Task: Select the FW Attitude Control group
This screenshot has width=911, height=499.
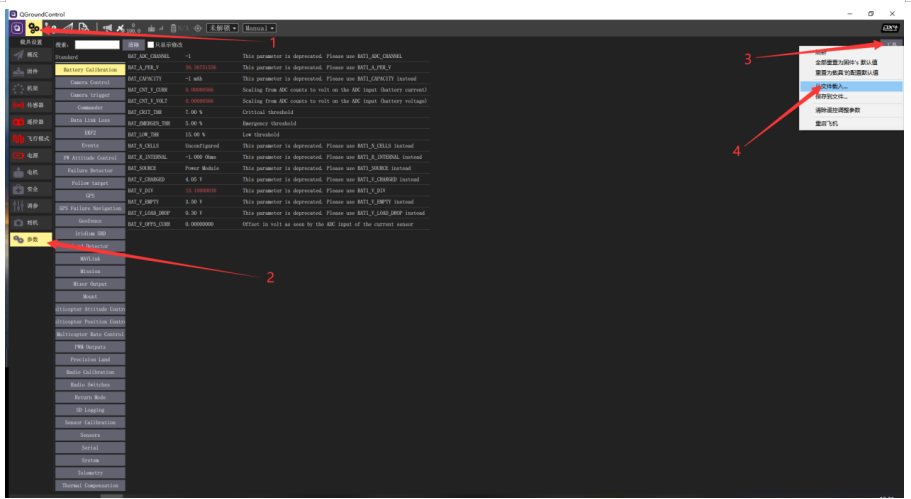Action: pyautogui.click(x=90, y=158)
